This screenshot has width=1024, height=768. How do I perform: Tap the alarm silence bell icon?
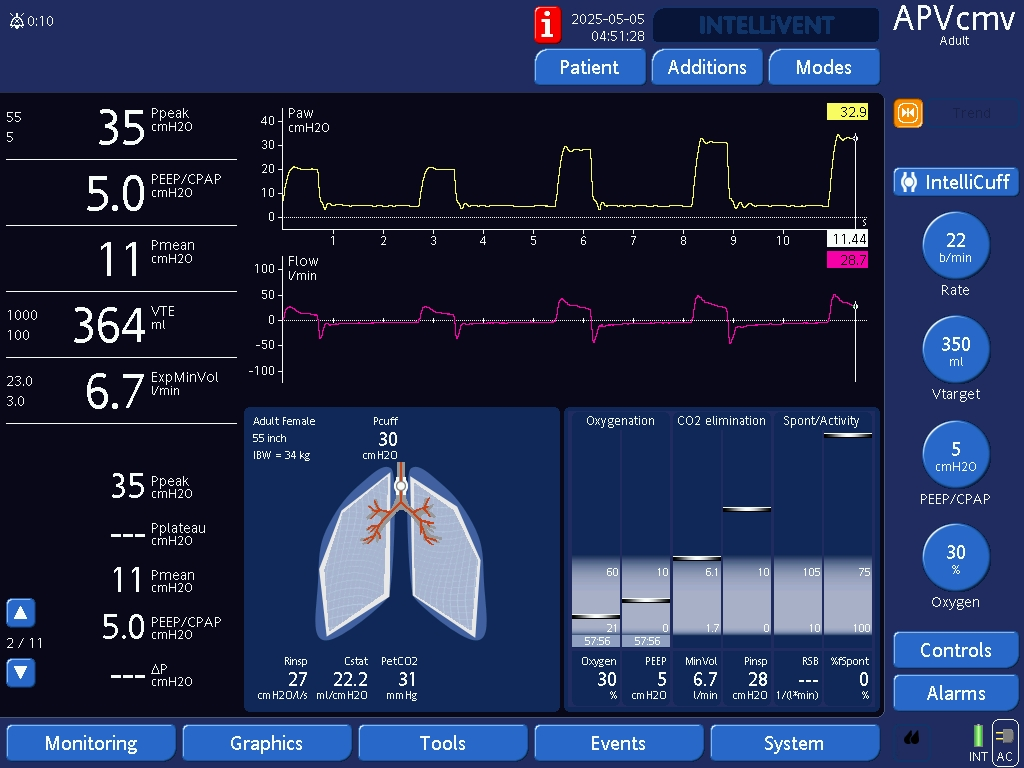(16, 21)
